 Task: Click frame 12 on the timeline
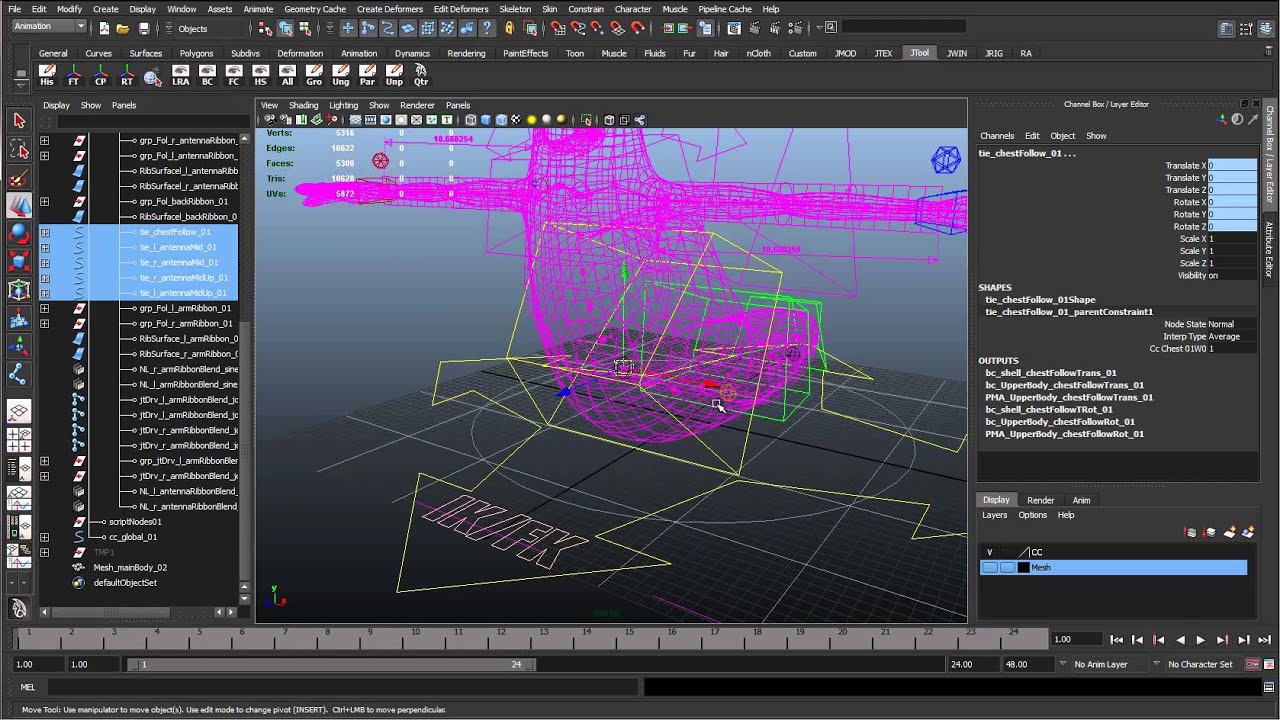coord(500,638)
